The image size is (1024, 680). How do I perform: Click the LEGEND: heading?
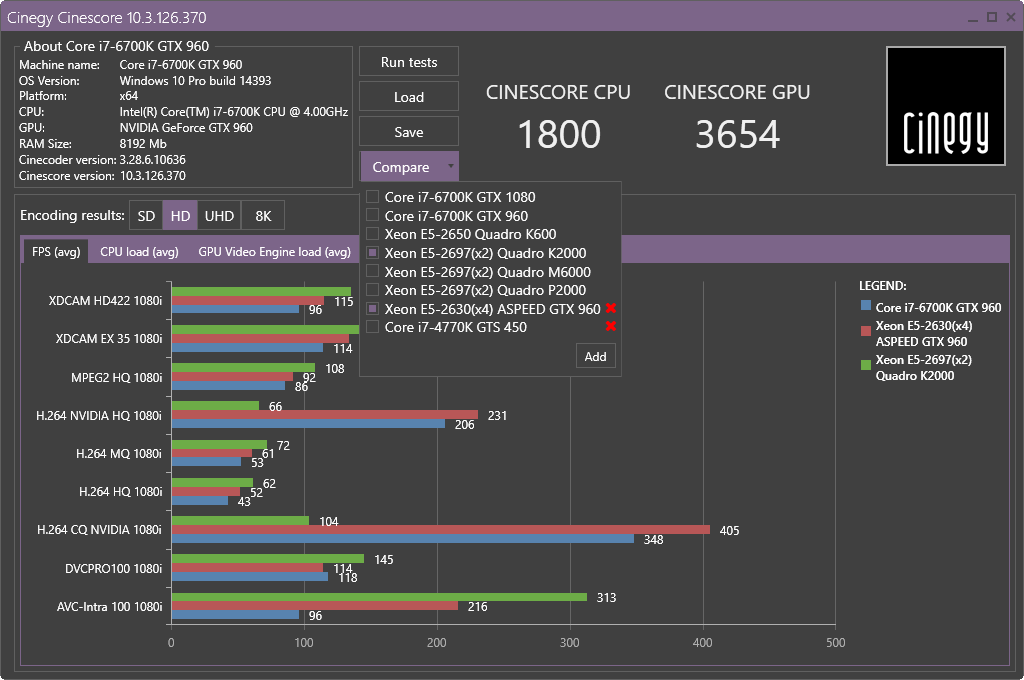(882, 285)
